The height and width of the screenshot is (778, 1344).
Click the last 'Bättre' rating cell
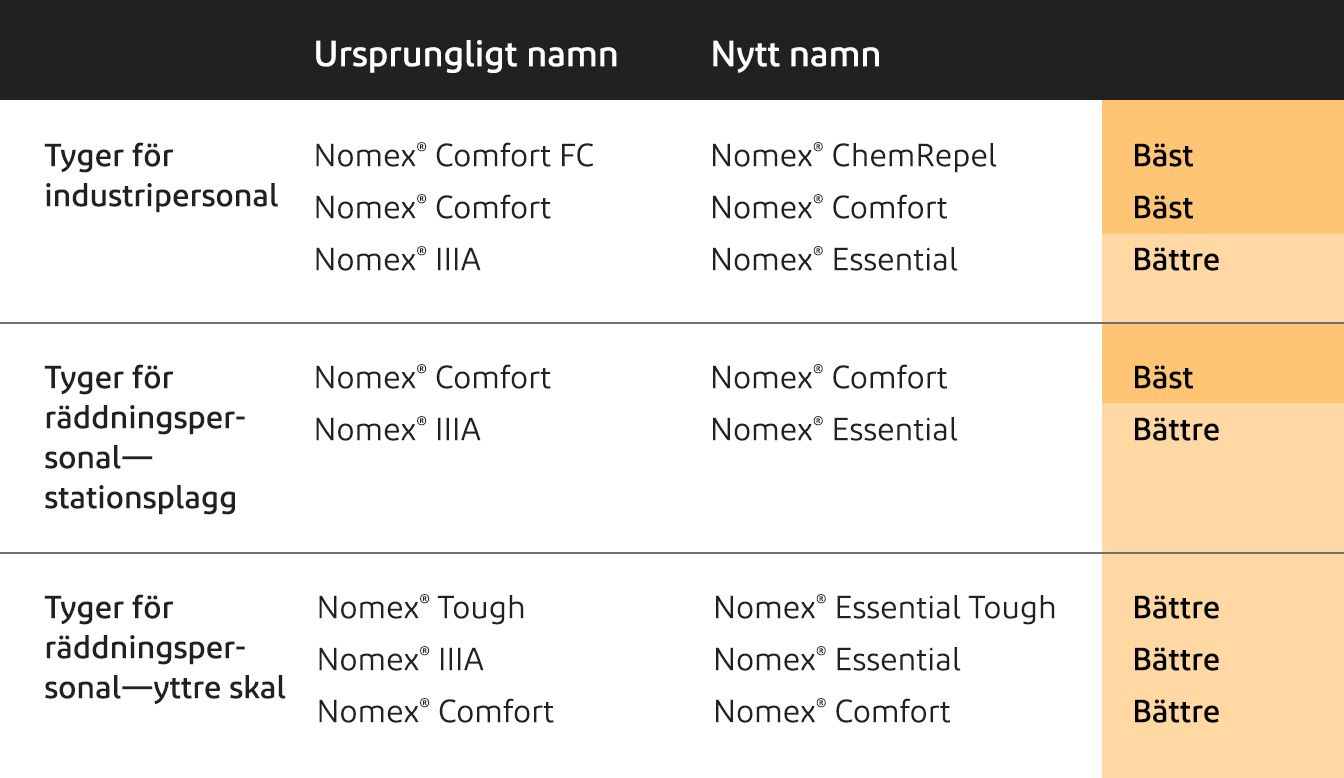(x=1176, y=712)
